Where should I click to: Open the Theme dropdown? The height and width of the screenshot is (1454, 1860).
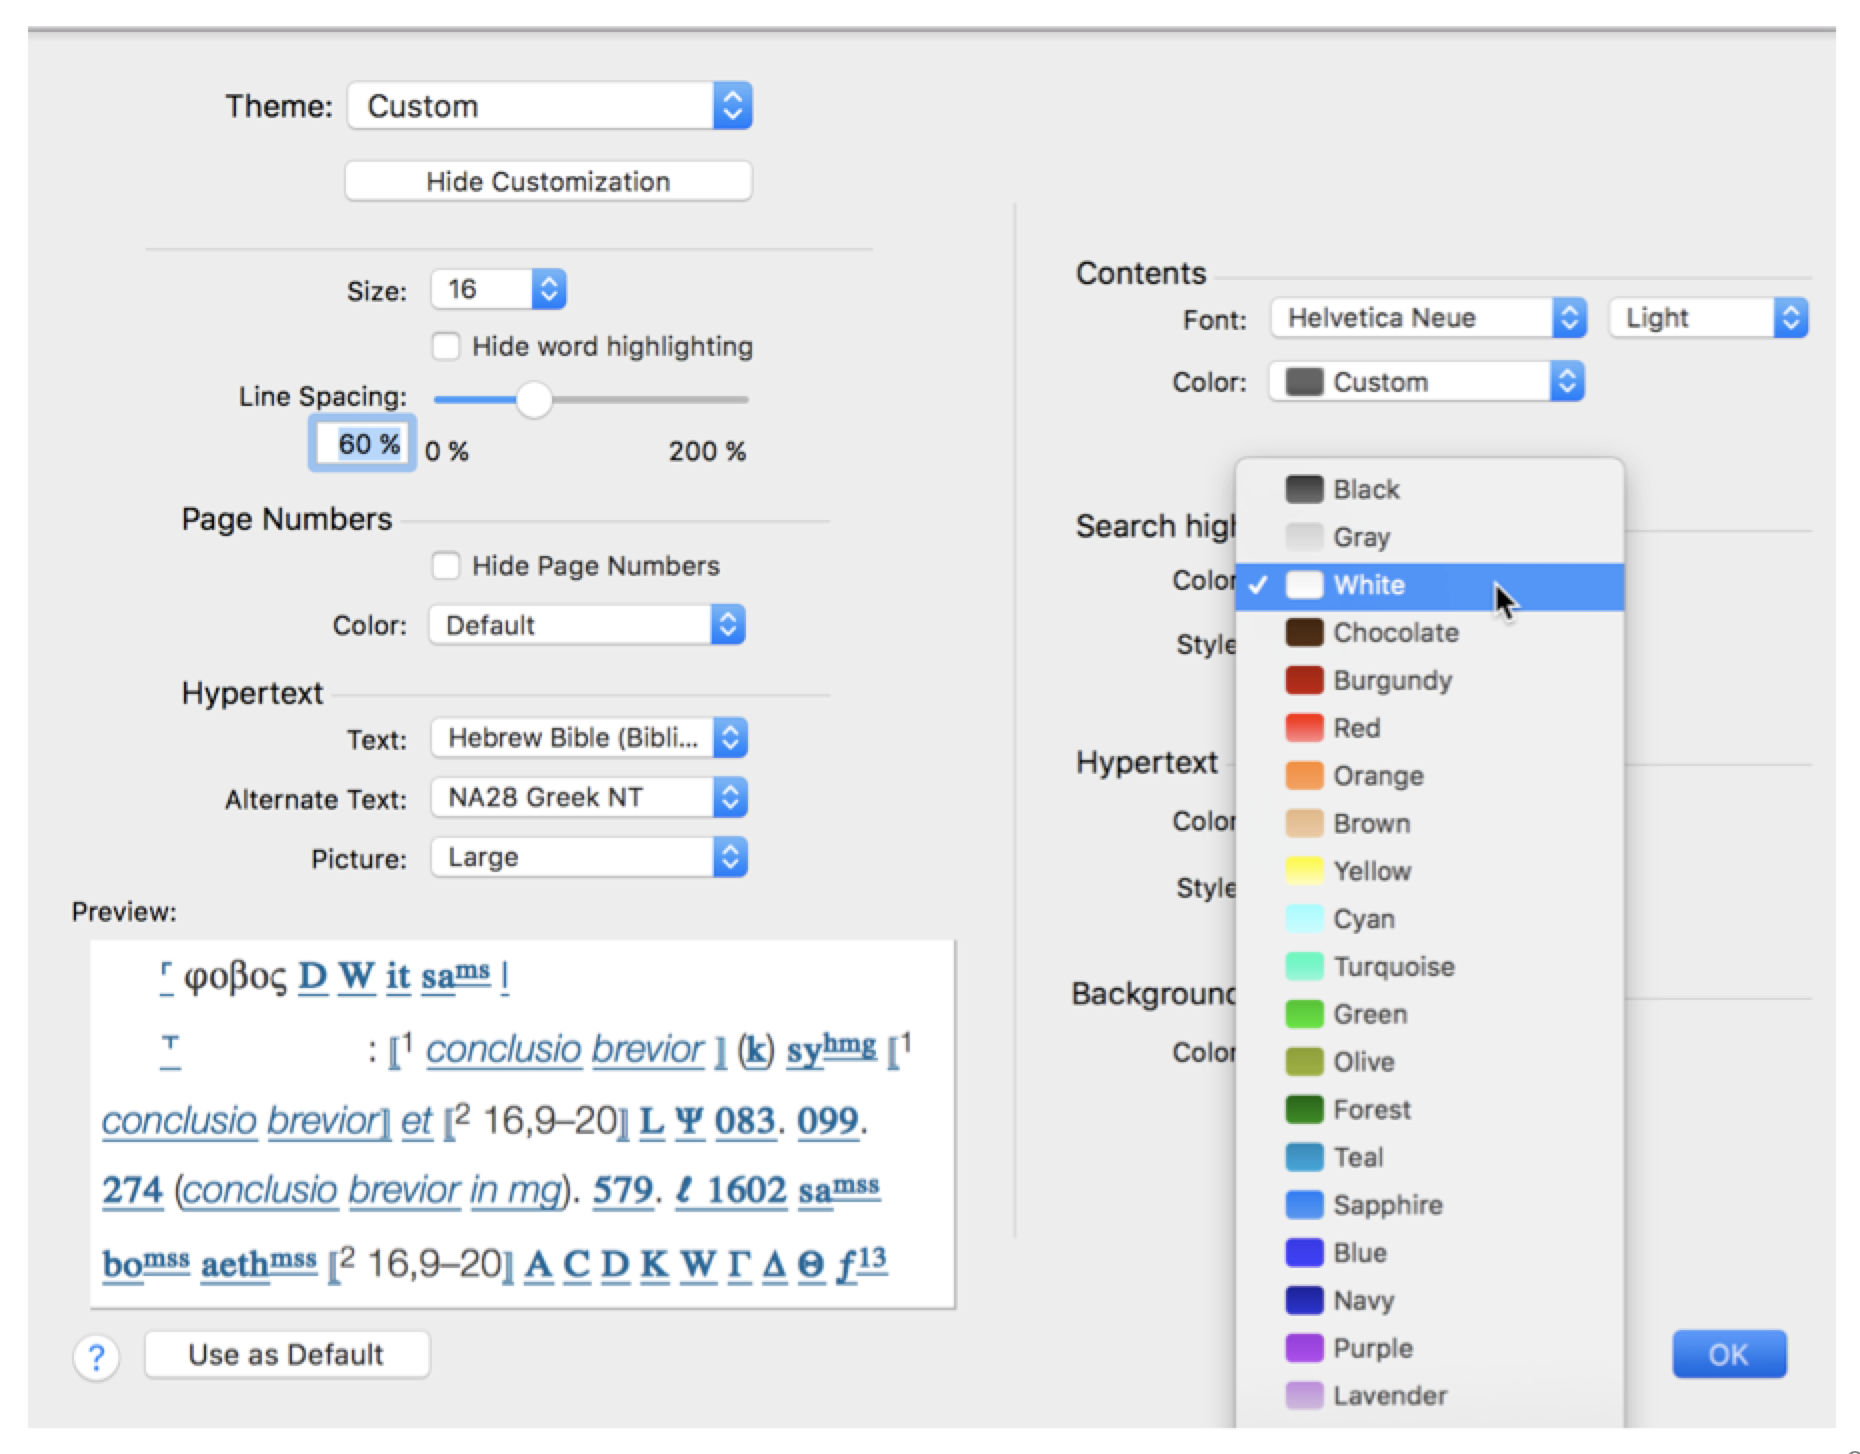pos(549,106)
